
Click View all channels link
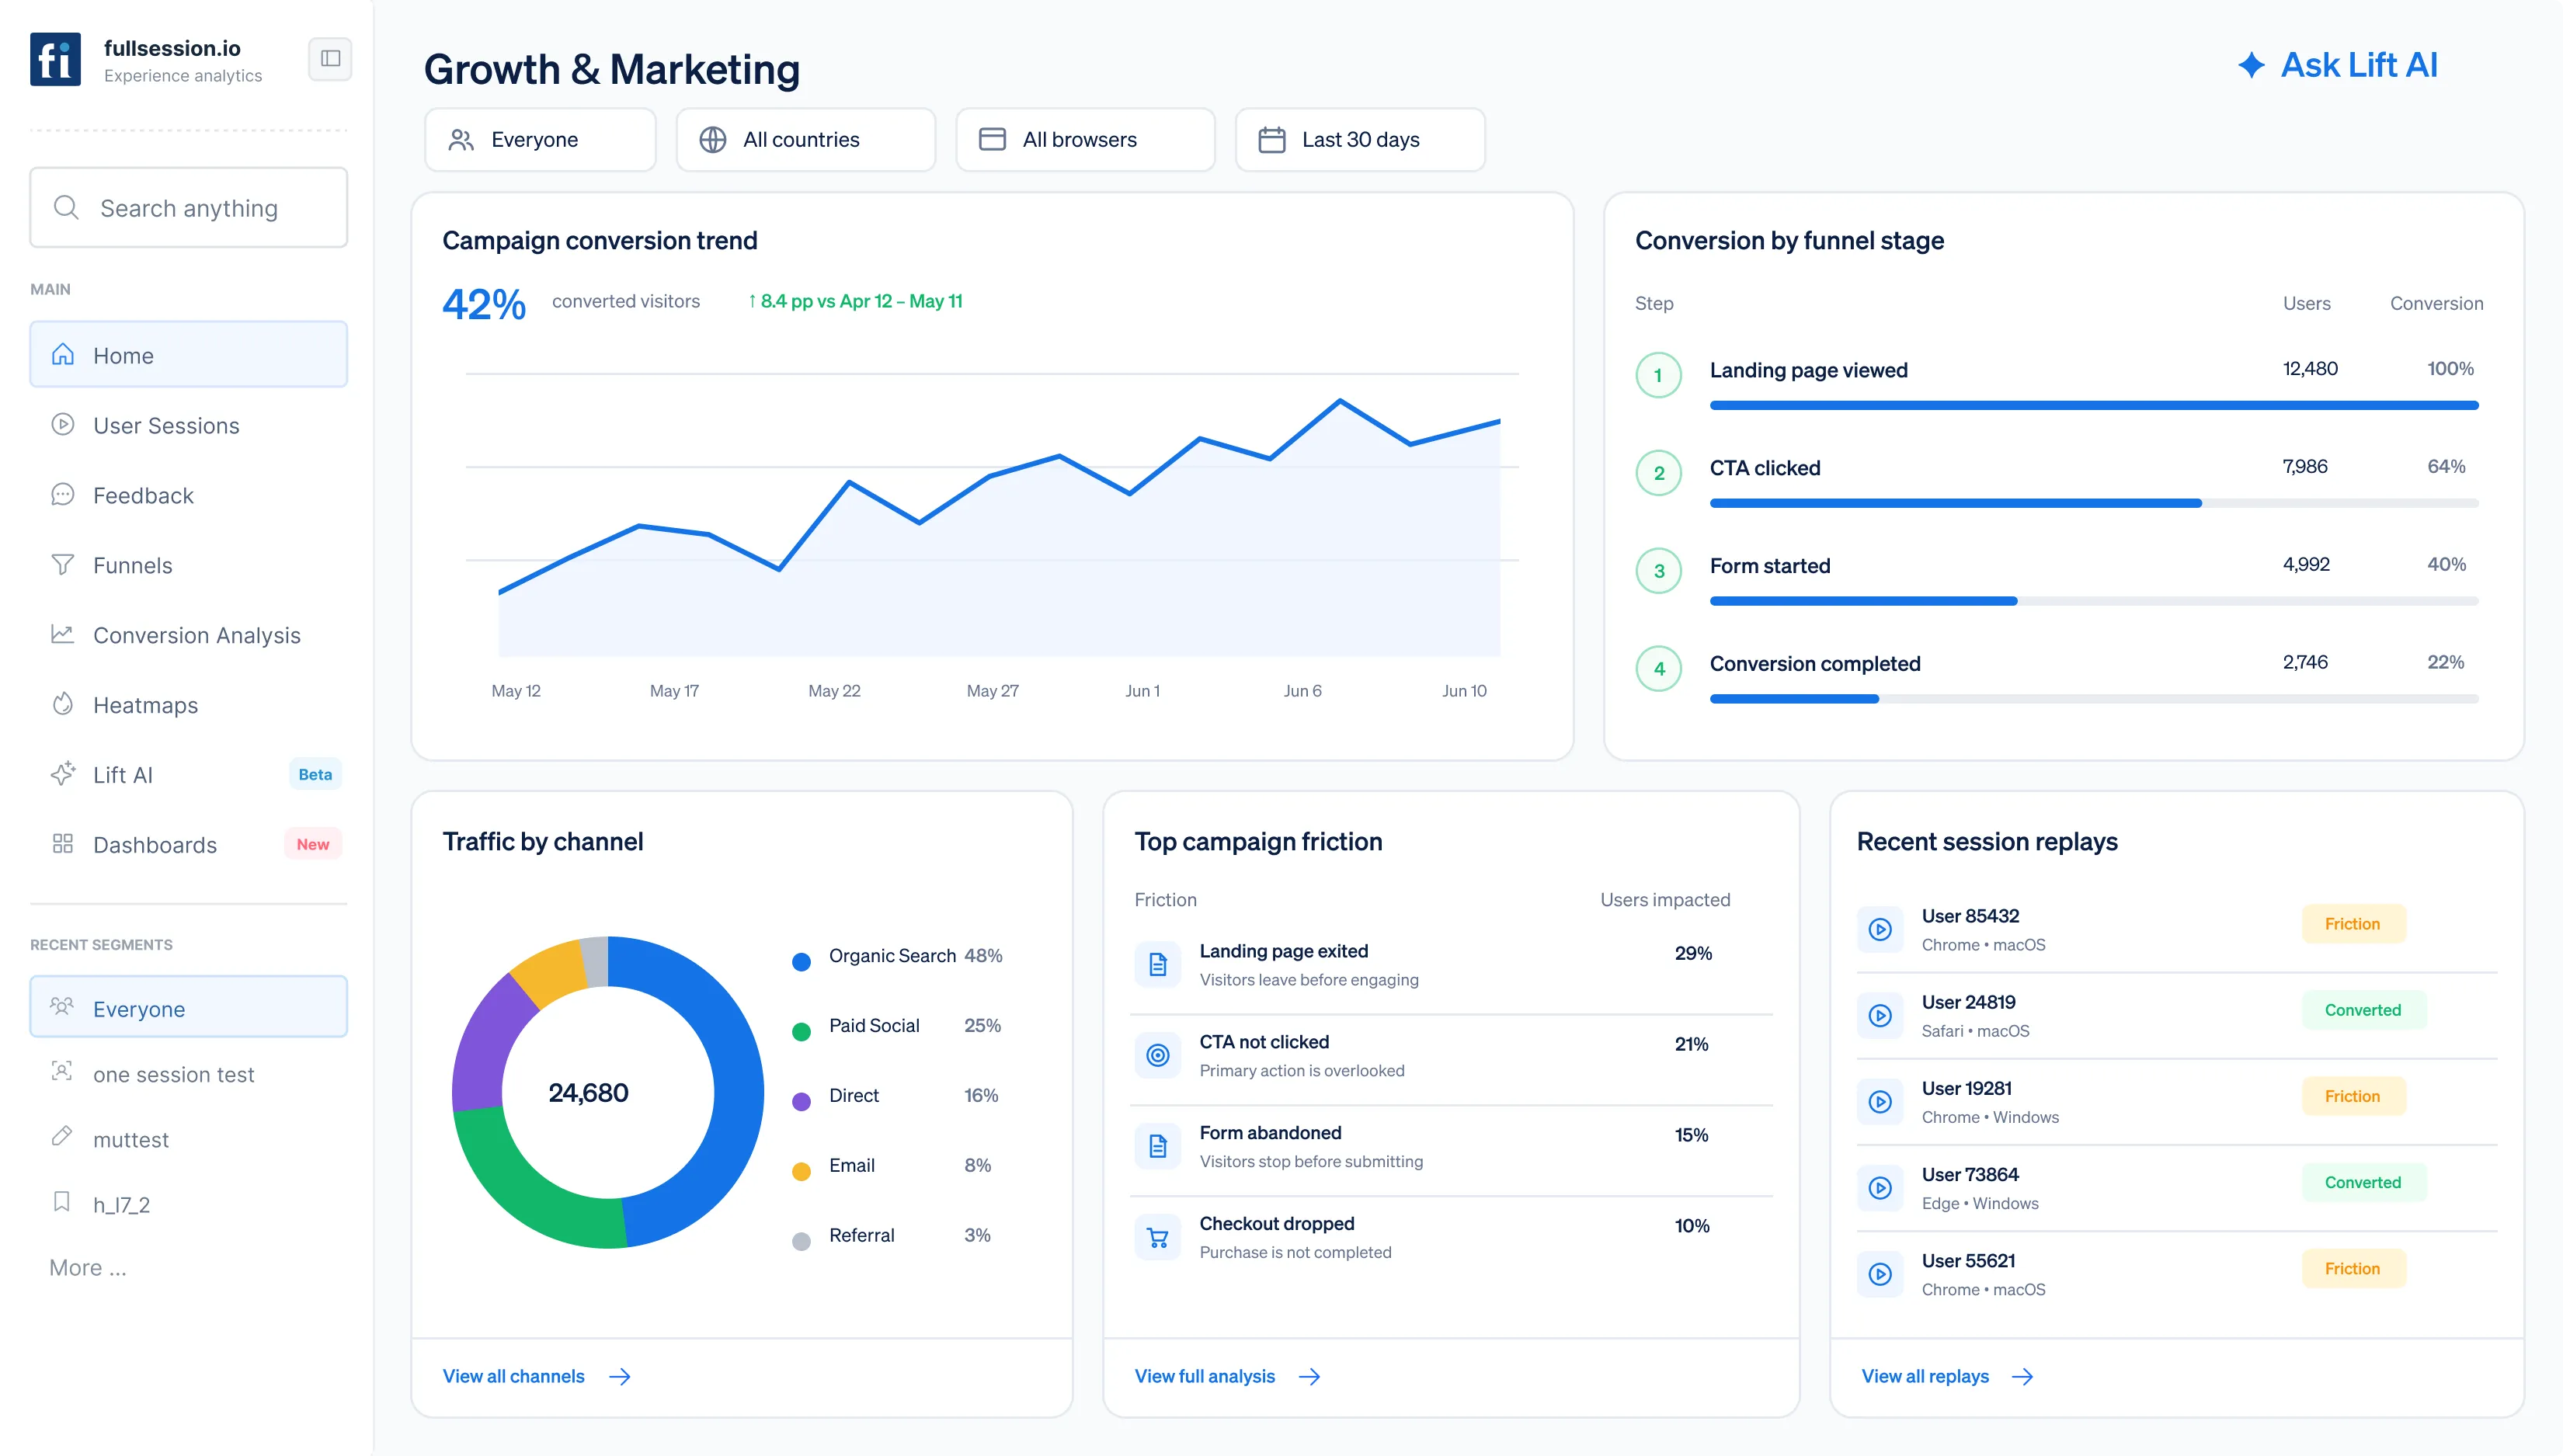(x=537, y=1377)
